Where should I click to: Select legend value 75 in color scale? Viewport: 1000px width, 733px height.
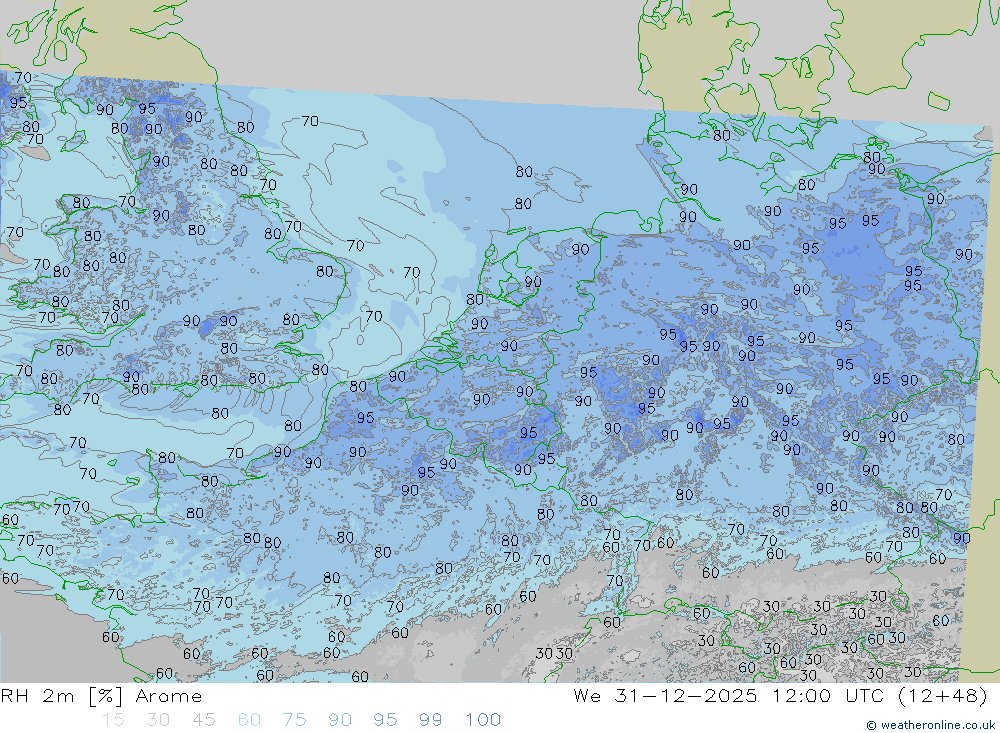click(x=295, y=720)
